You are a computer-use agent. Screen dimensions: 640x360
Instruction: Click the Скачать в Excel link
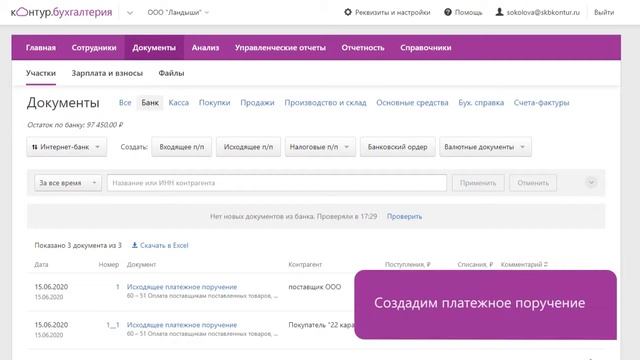pos(164,245)
